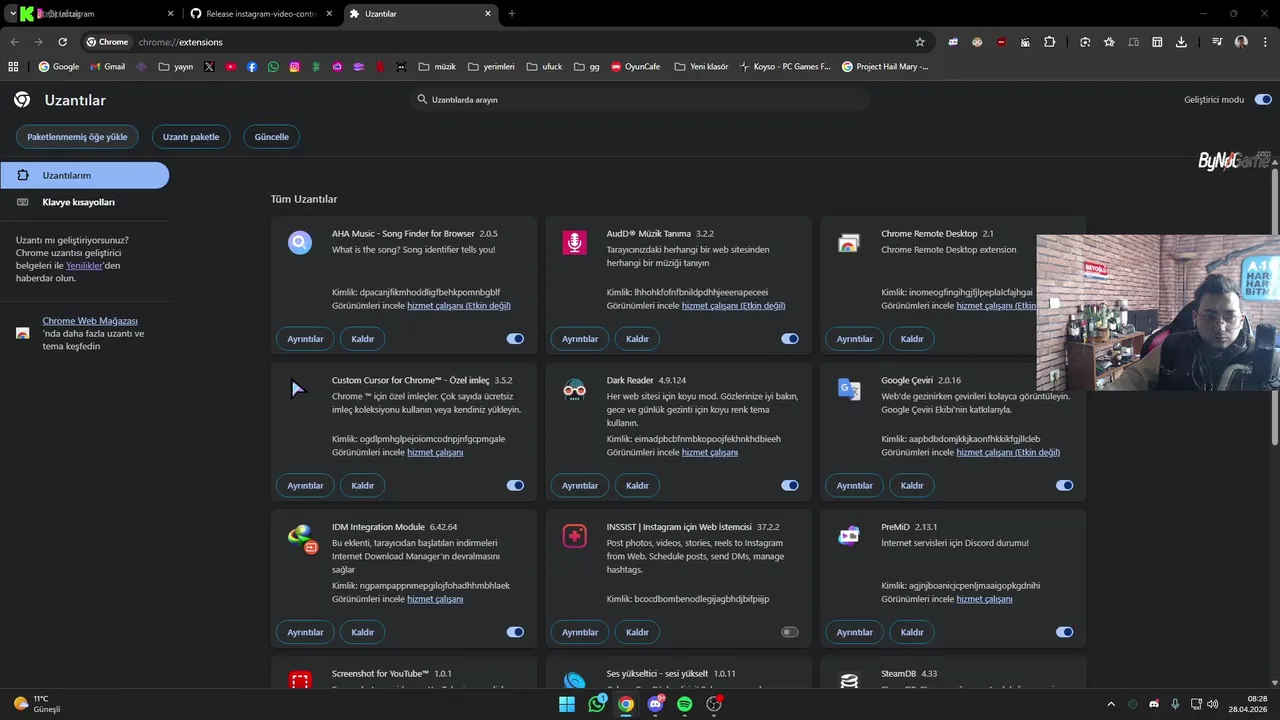Click the Uzantılarda arayın search field
The width and height of the screenshot is (1280, 720).
coord(640,100)
